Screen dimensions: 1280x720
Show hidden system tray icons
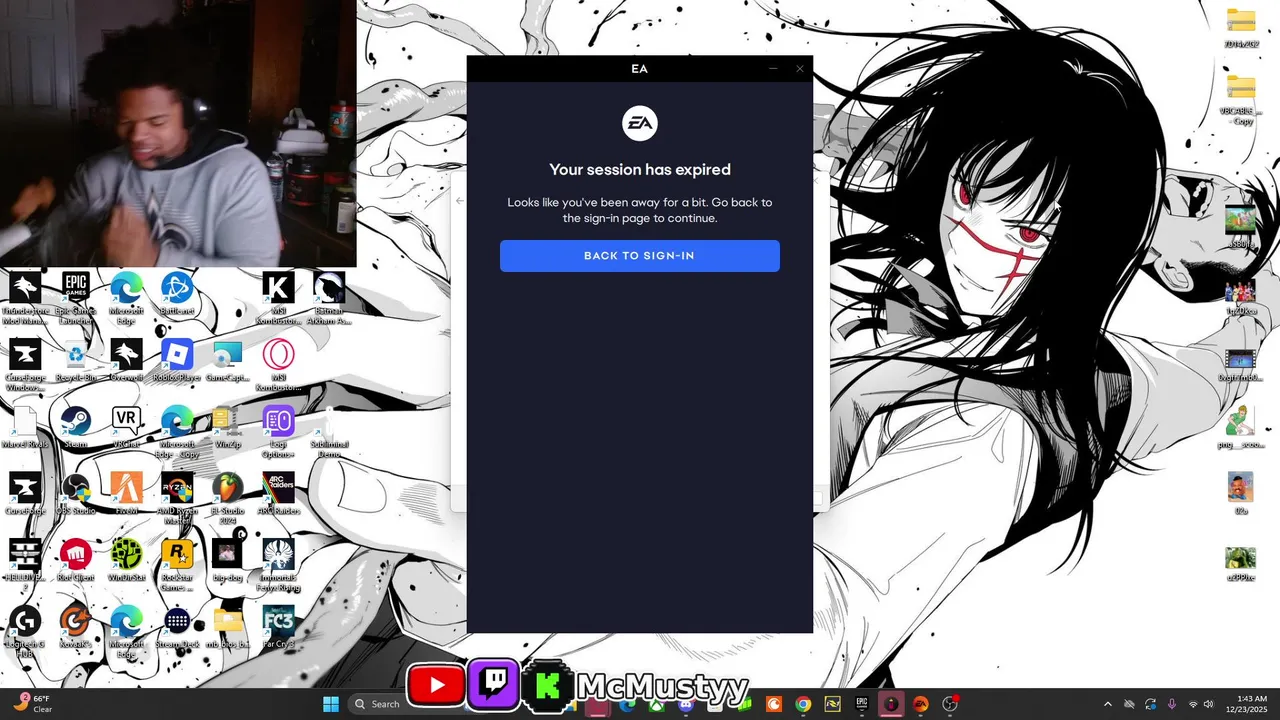pos(1107,704)
